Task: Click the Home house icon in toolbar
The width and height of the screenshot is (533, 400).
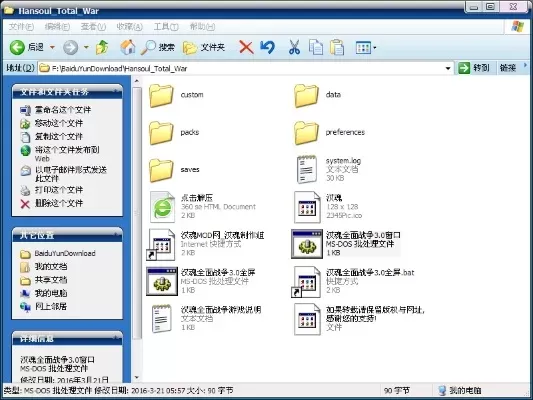Action: (128, 48)
